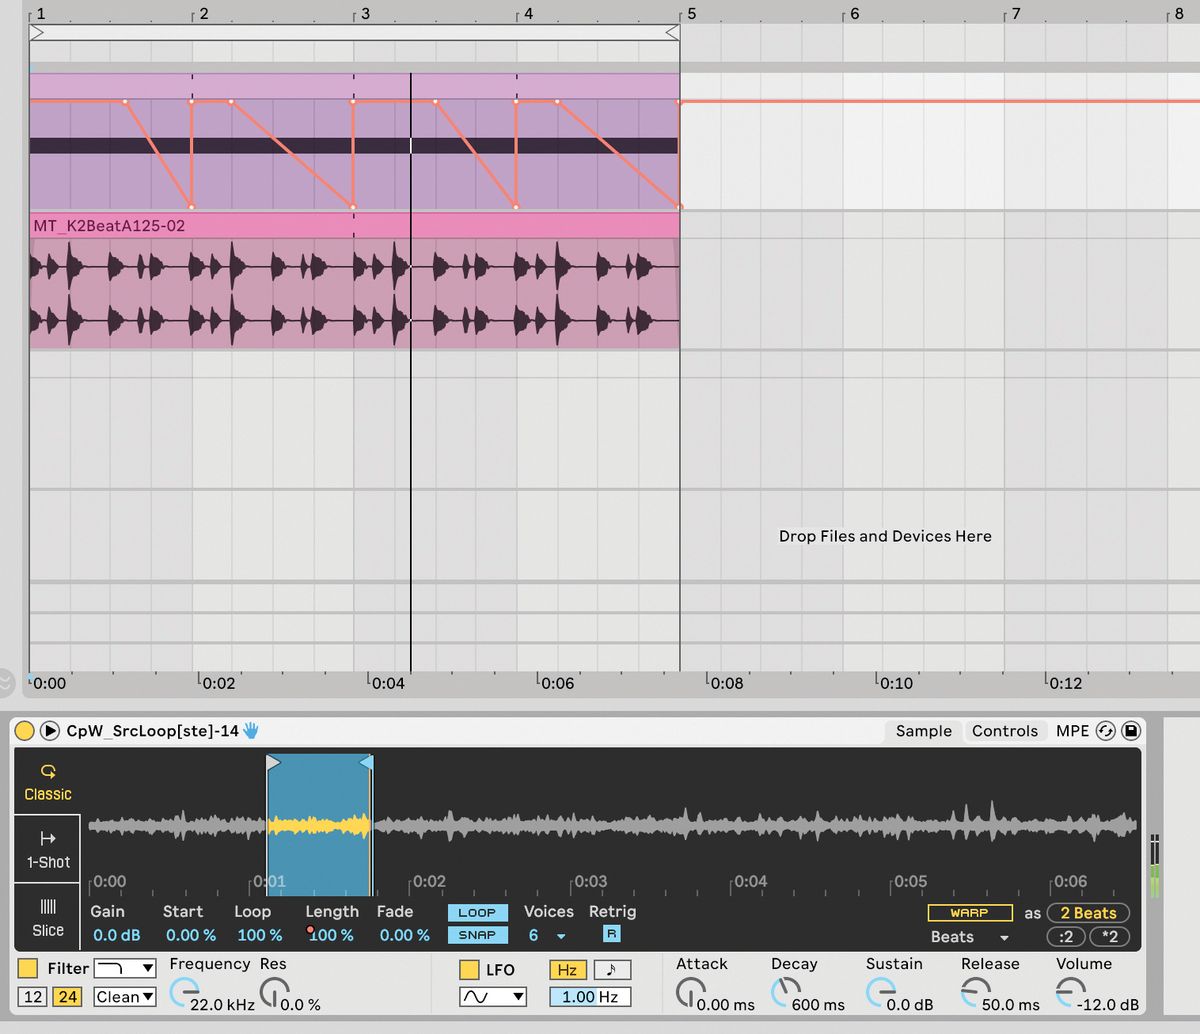Switch to the Controls tab
Viewport: 1200px width, 1034px height.
click(1005, 731)
